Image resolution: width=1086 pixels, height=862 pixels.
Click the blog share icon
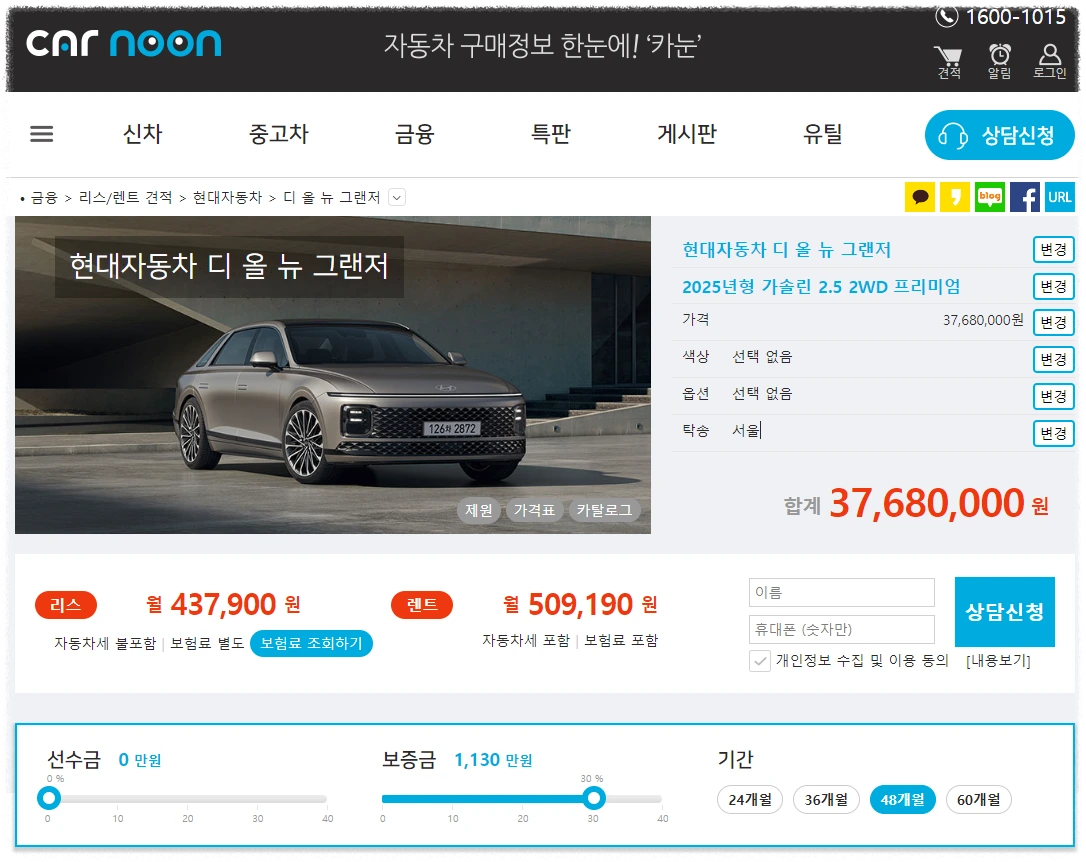coord(989,197)
